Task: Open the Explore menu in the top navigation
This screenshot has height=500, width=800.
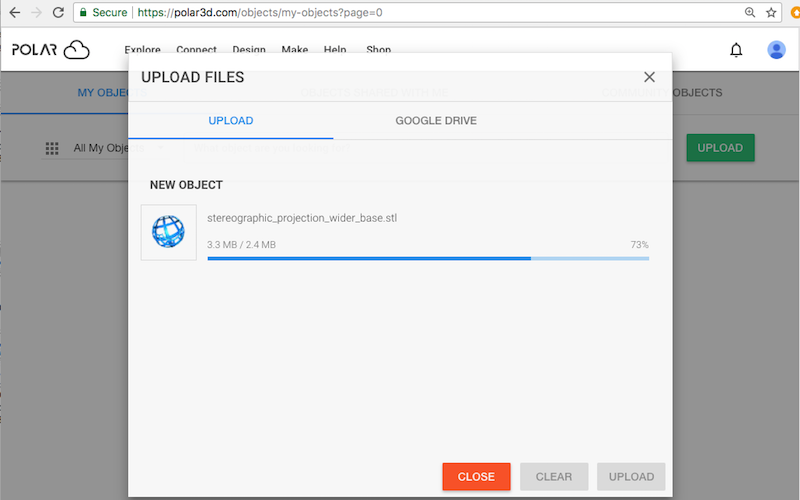Action: click(x=142, y=50)
